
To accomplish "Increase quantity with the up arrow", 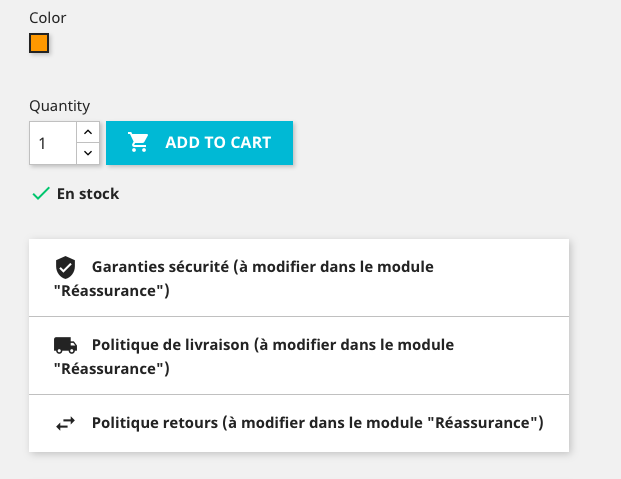I will (88, 132).
